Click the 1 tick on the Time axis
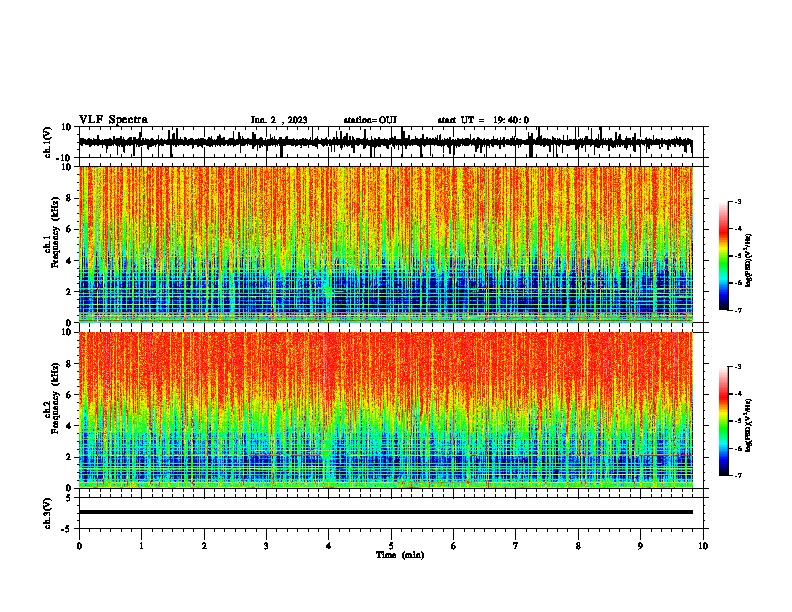 coord(141,546)
